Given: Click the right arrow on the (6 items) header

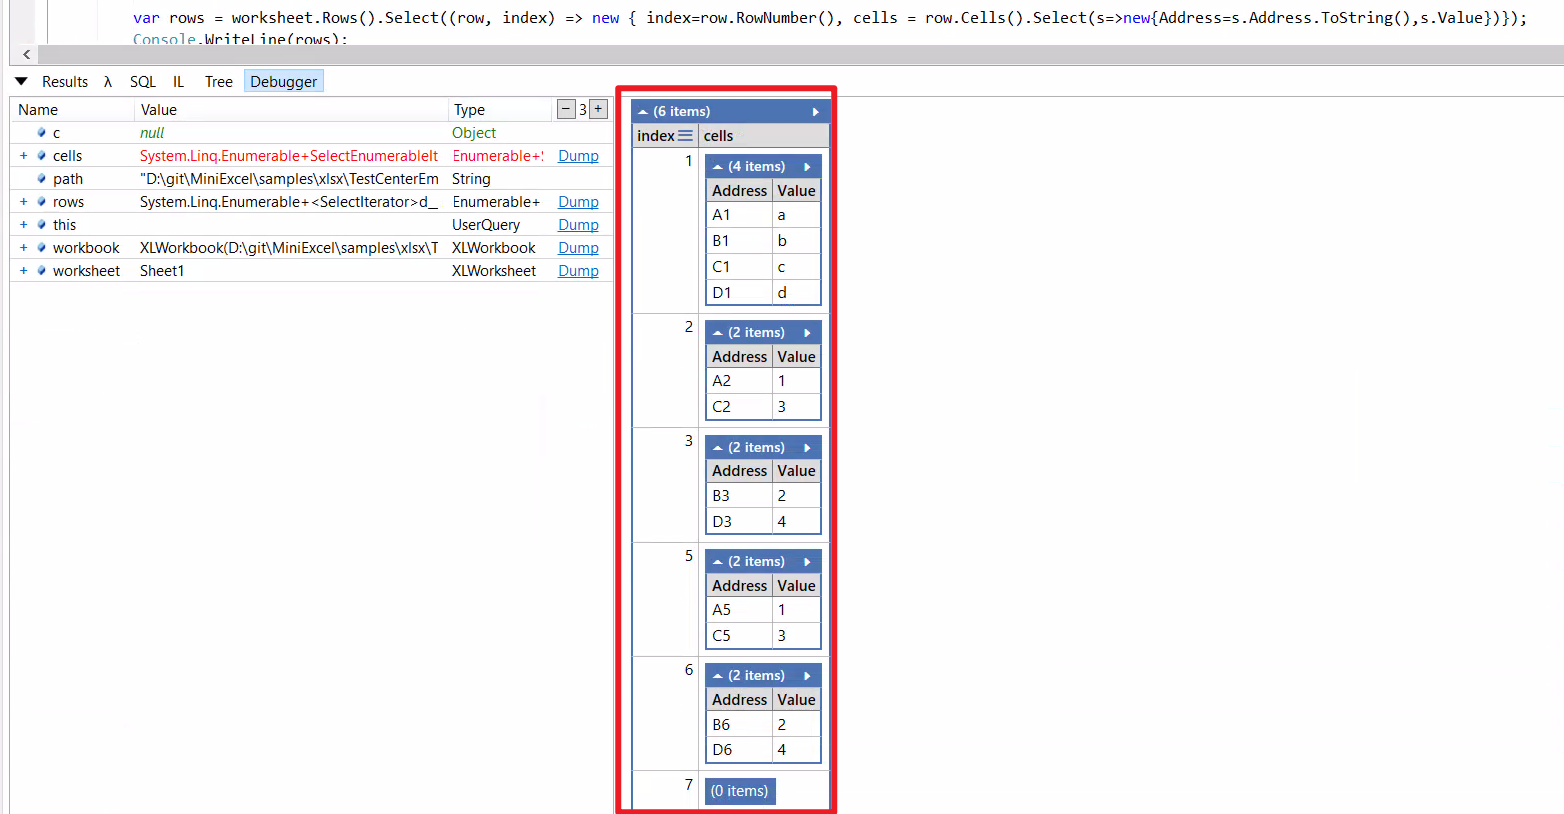Looking at the screenshot, I should 816,110.
